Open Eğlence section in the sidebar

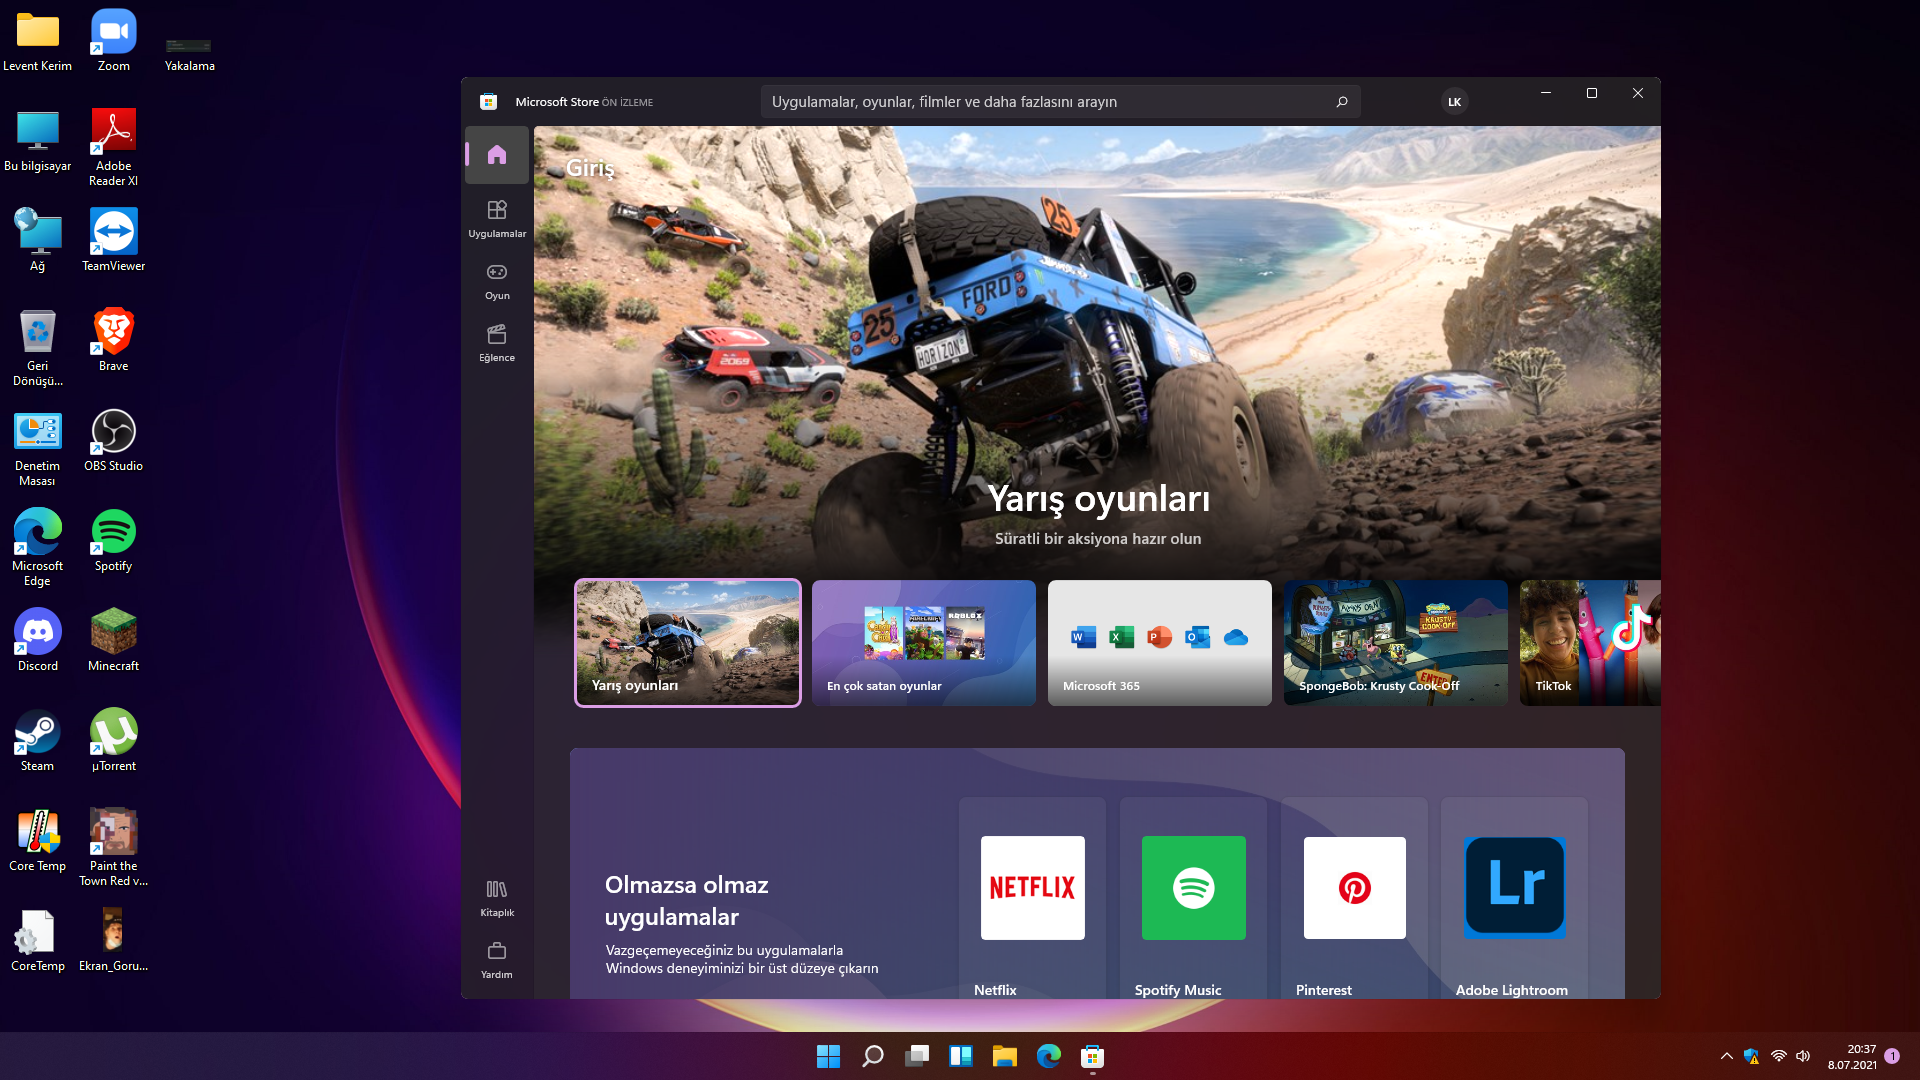pos(497,342)
